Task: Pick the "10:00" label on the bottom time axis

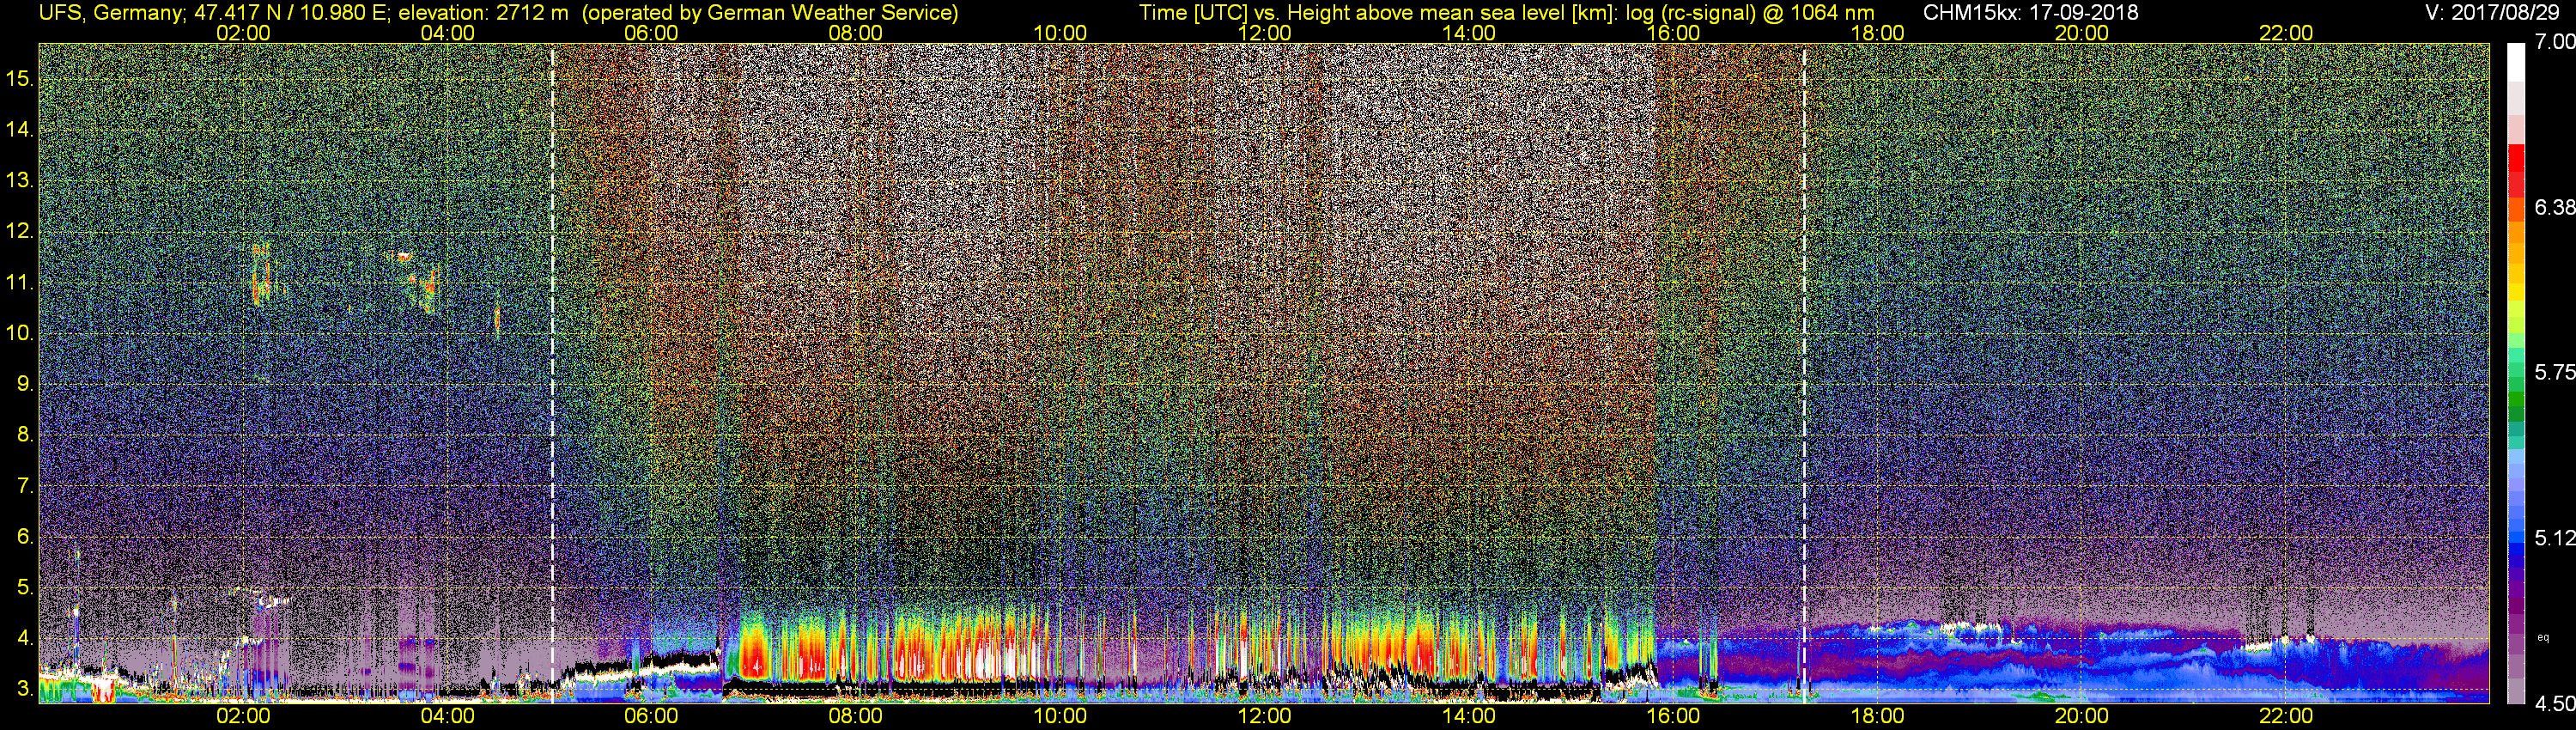Action: tap(1060, 716)
